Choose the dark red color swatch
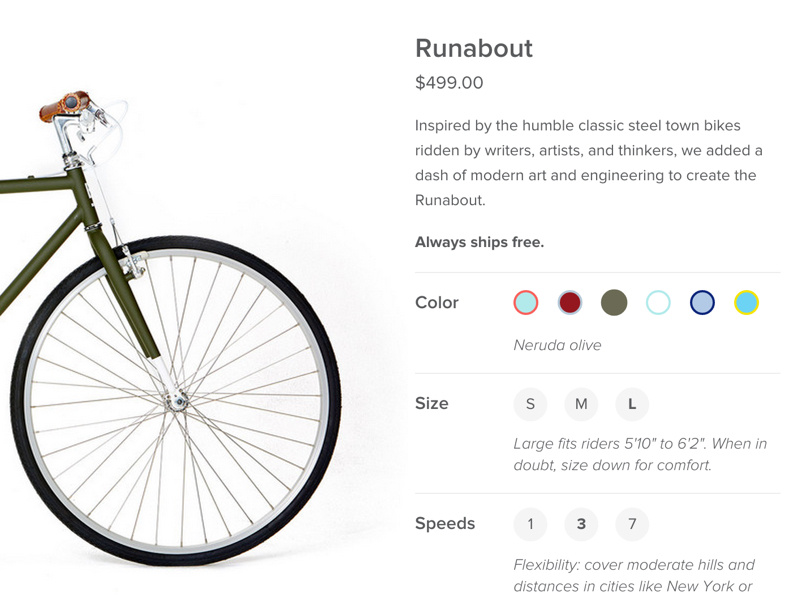 click(568, 302)
